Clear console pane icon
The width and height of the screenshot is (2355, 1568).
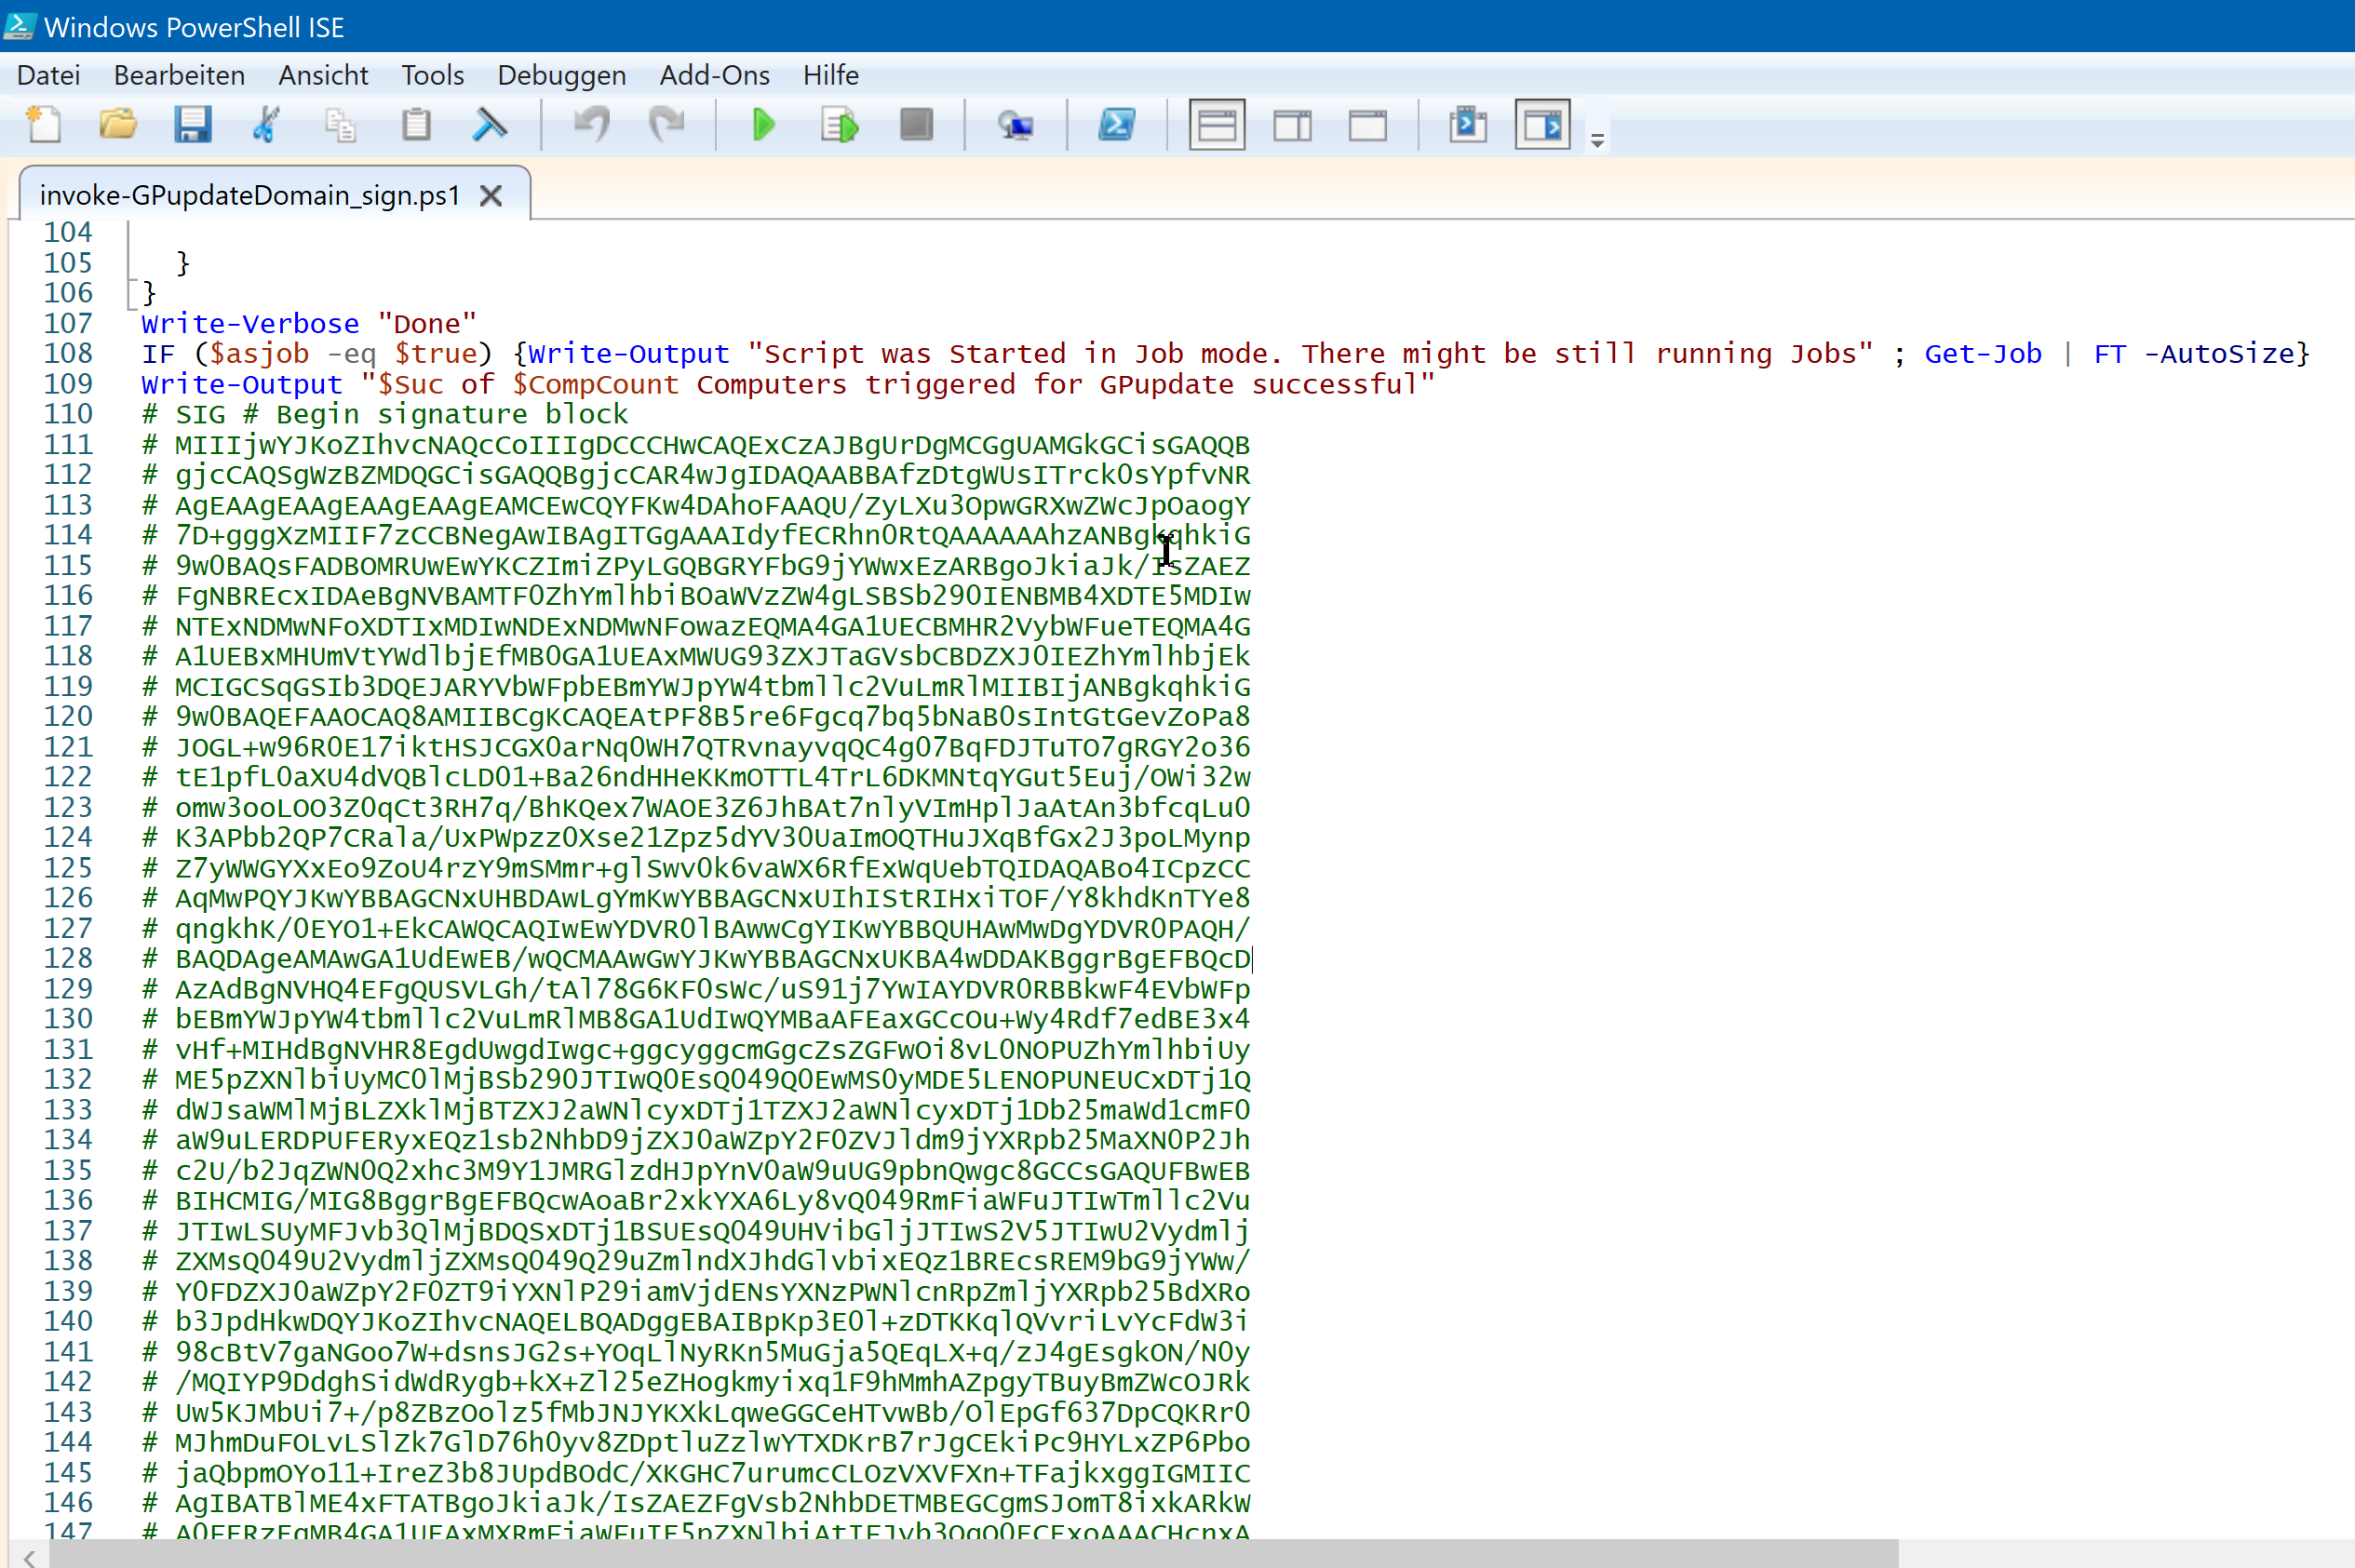click(x=490, y=125)
